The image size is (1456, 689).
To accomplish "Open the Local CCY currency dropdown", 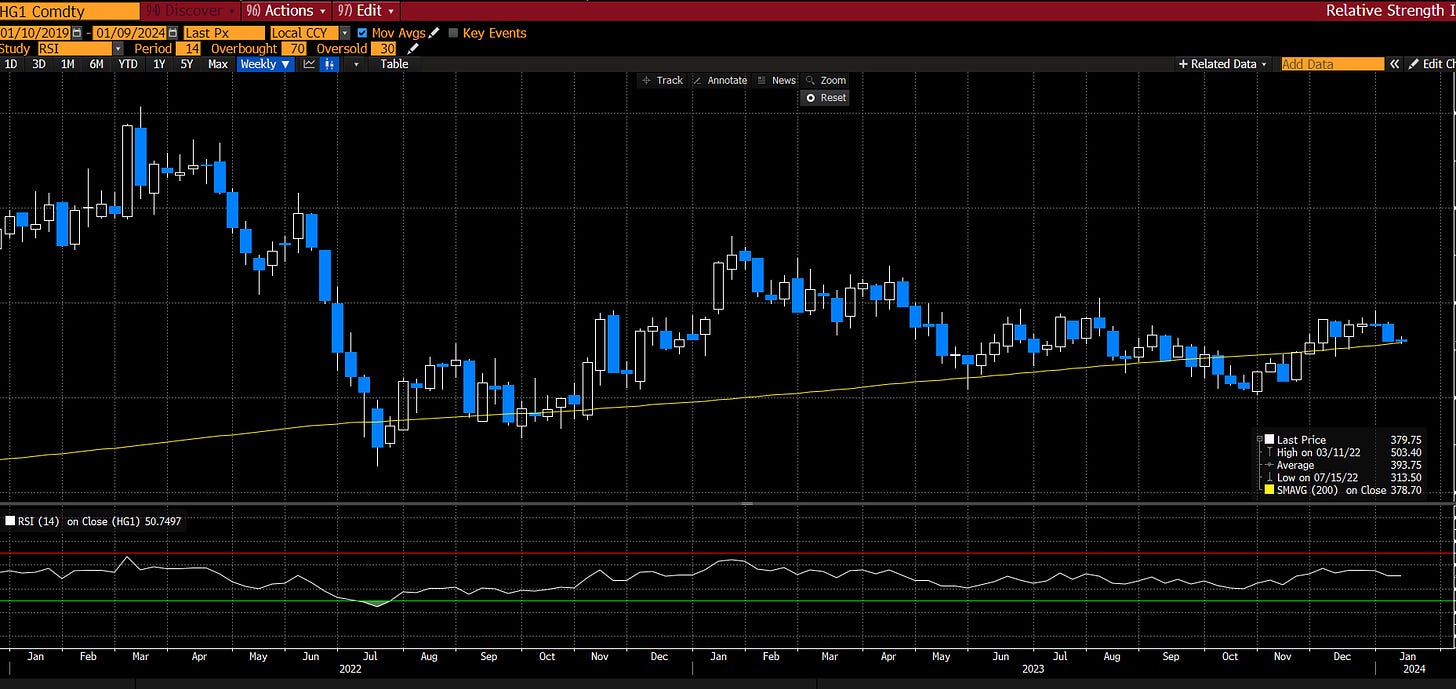I will coord(346,33).
